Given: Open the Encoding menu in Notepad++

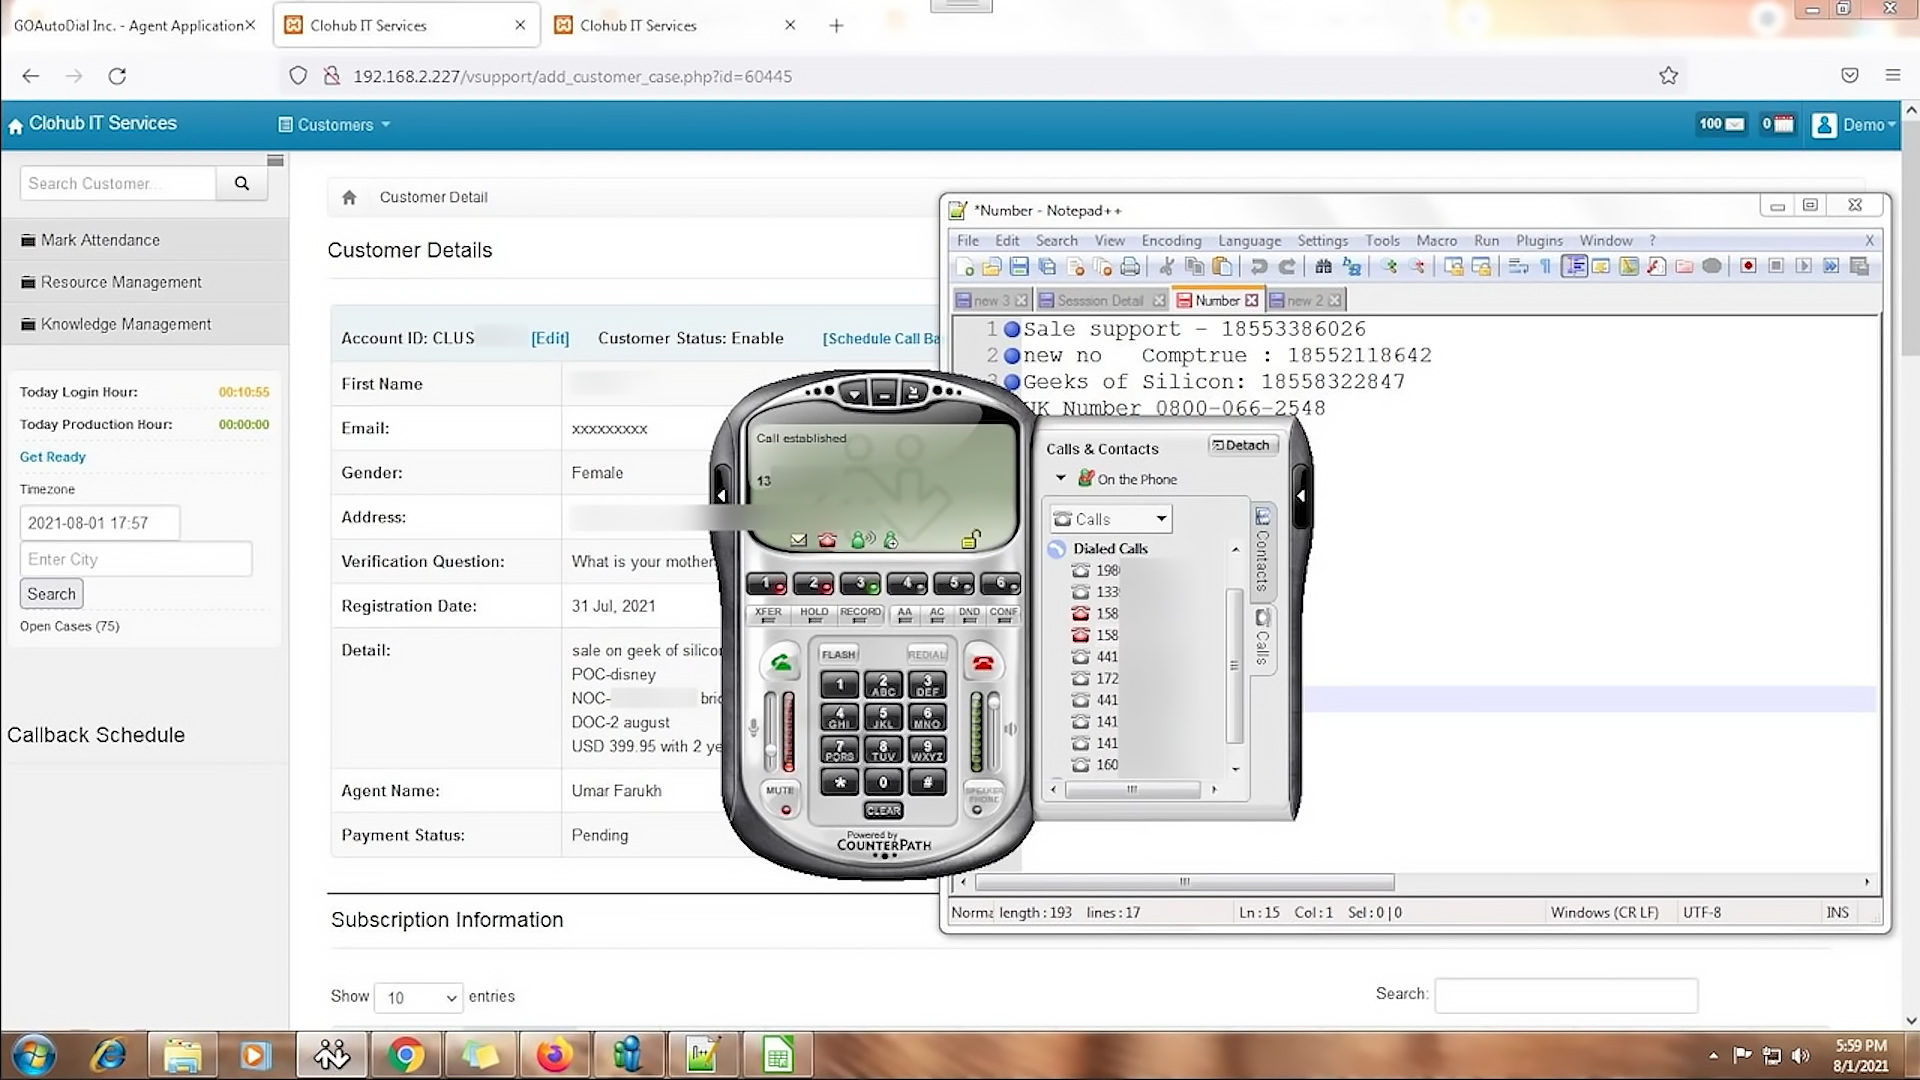Looking at the screenshot, I should click(x=1171, y=240).
